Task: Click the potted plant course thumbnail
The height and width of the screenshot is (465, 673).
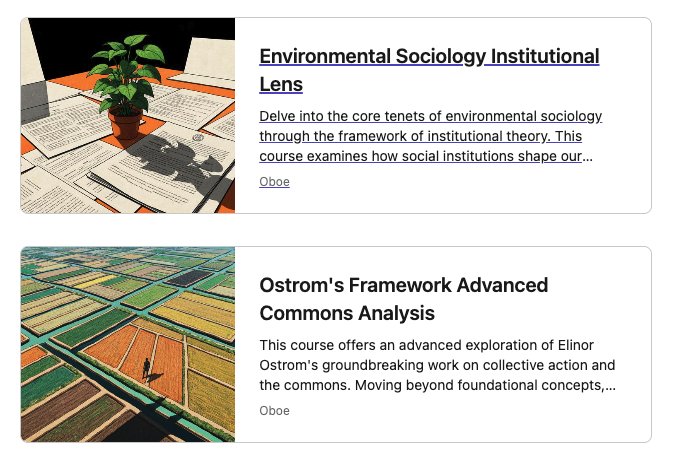Action: 128,115
